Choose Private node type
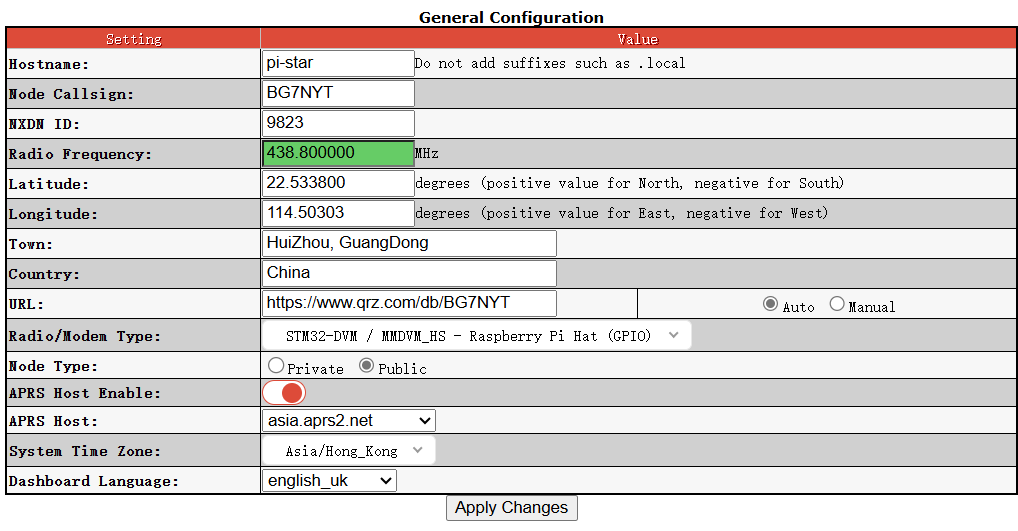 (x=276, y=366)
